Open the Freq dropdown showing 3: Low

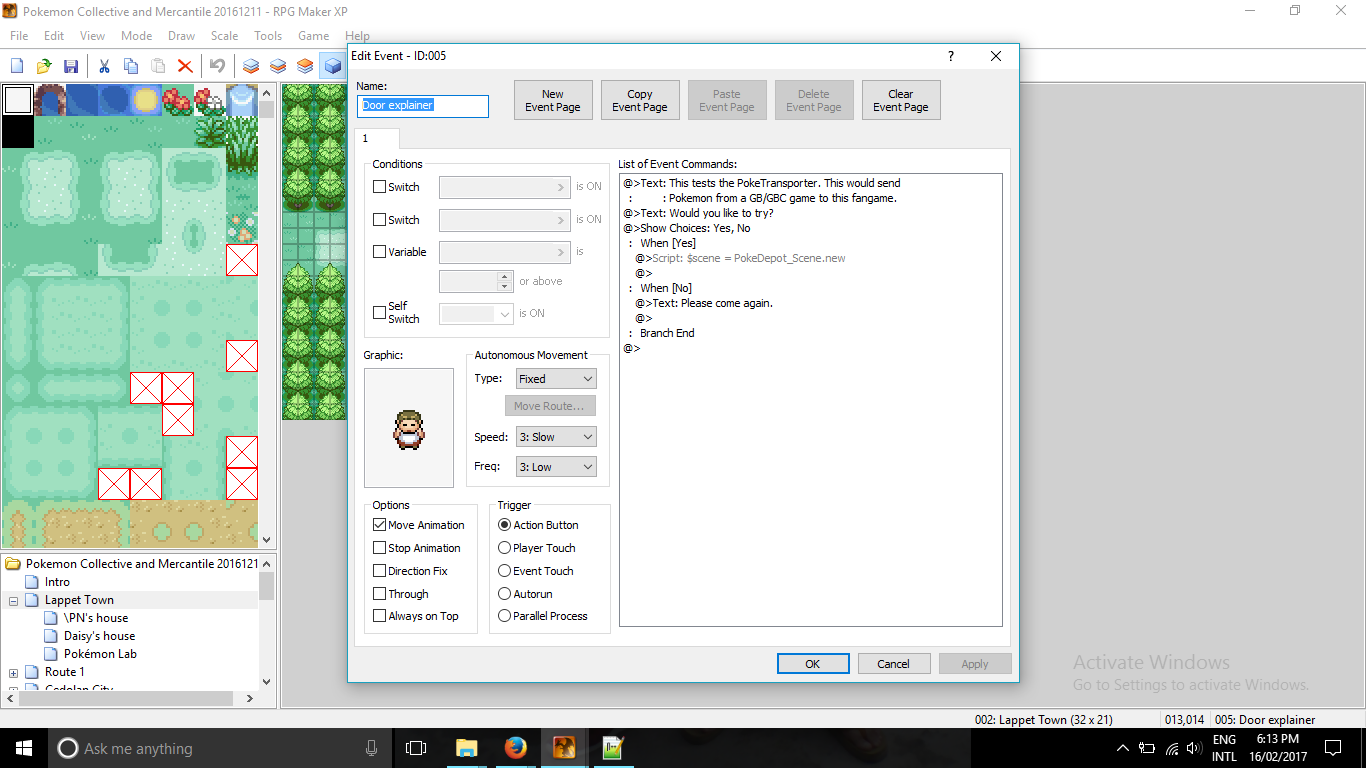click(x=556, y=467)
